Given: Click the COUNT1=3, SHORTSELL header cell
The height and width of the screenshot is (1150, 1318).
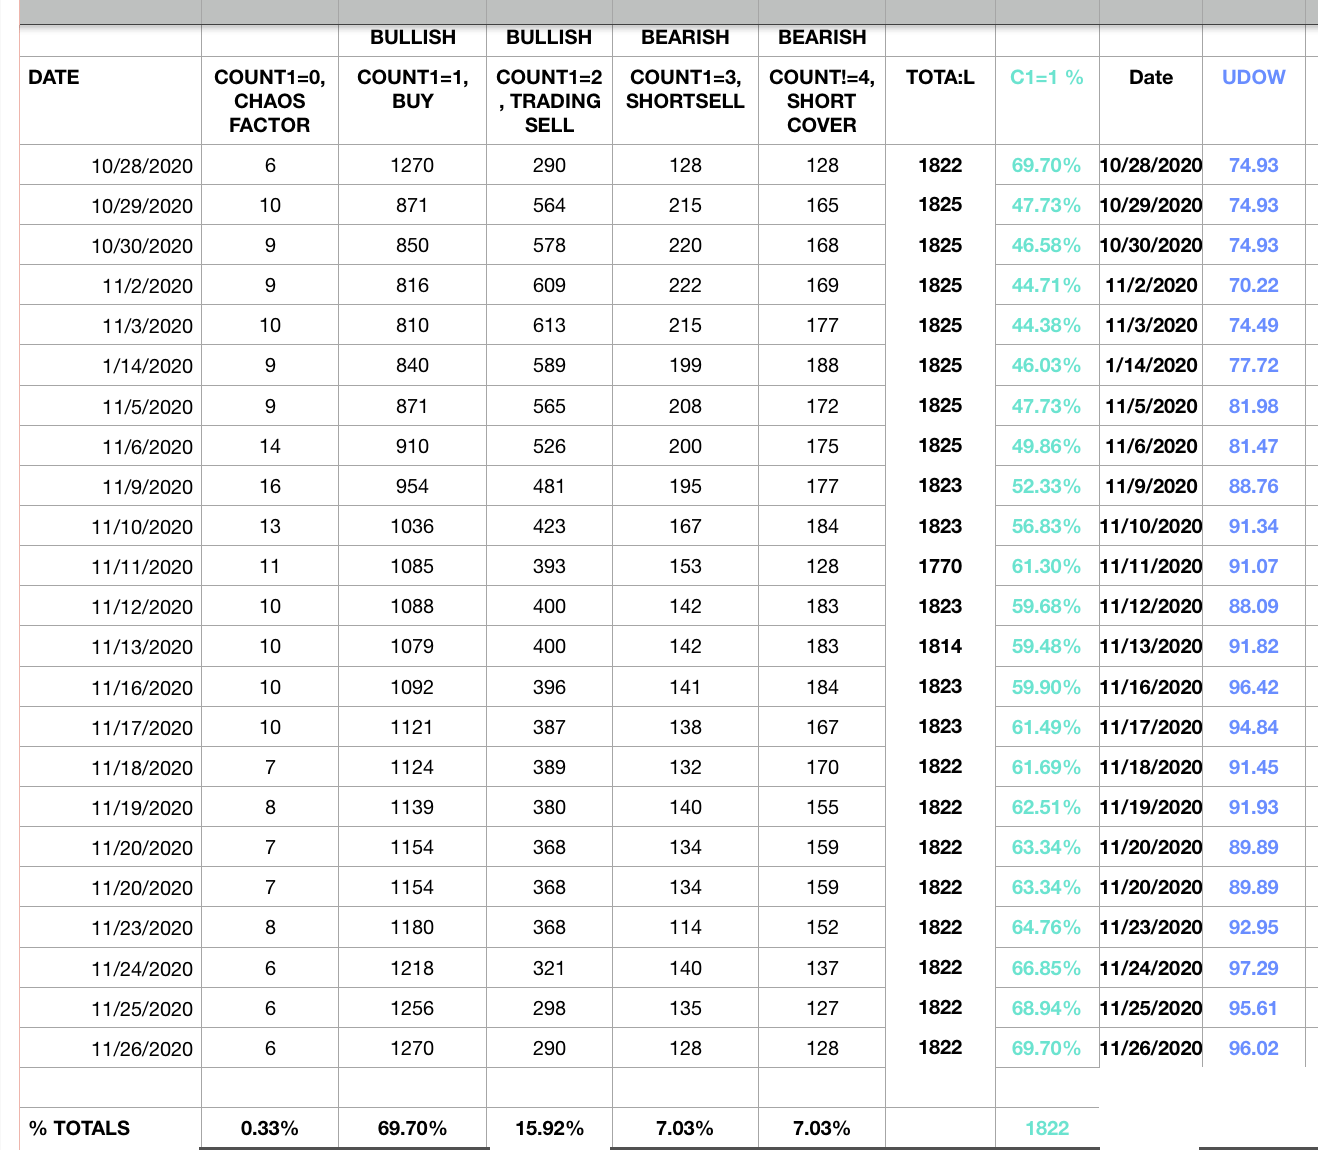Looking at the screenshot, I should pyautogui.click(x=685, y=100).
